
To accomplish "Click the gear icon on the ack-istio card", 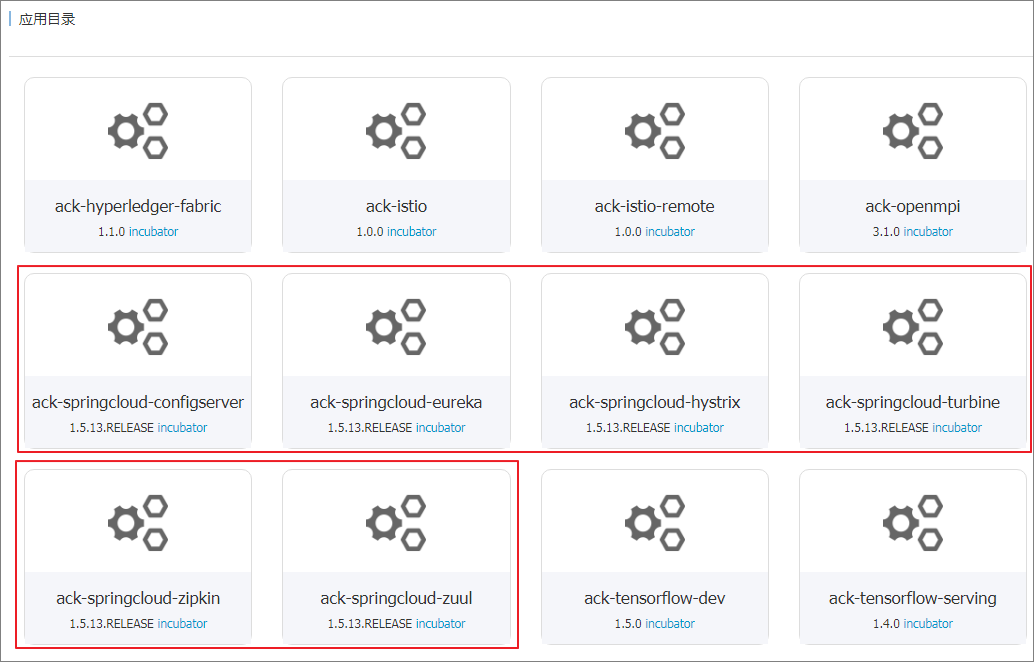I will (x=396, y=131).
